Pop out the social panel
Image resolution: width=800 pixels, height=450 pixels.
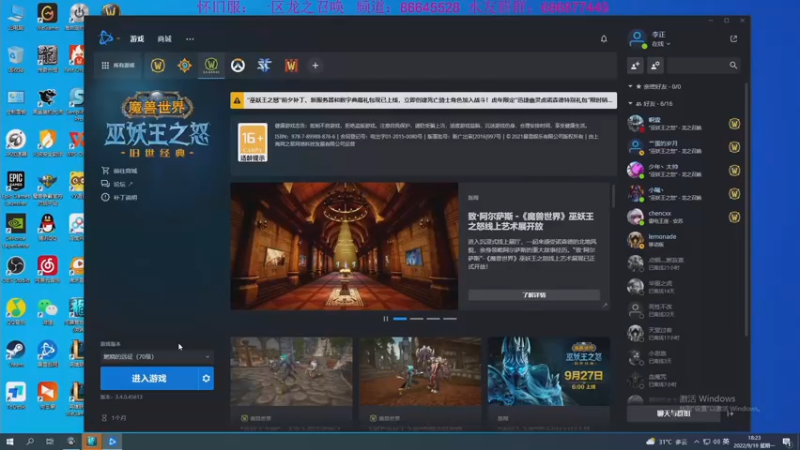(734, 39)
